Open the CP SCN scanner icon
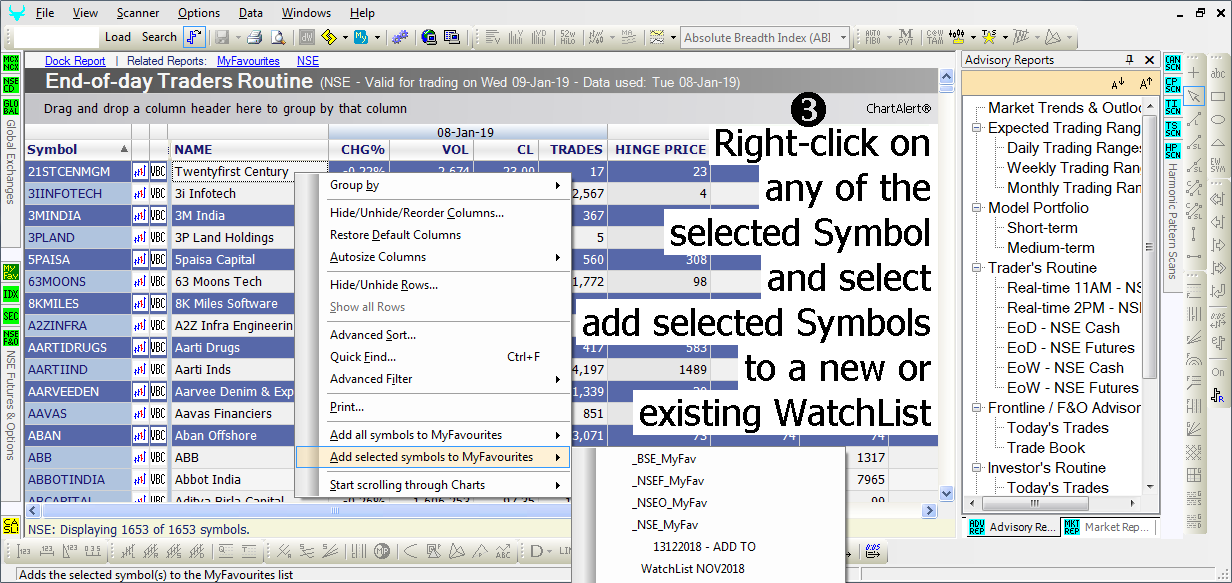 click(x=1173, y=85)
